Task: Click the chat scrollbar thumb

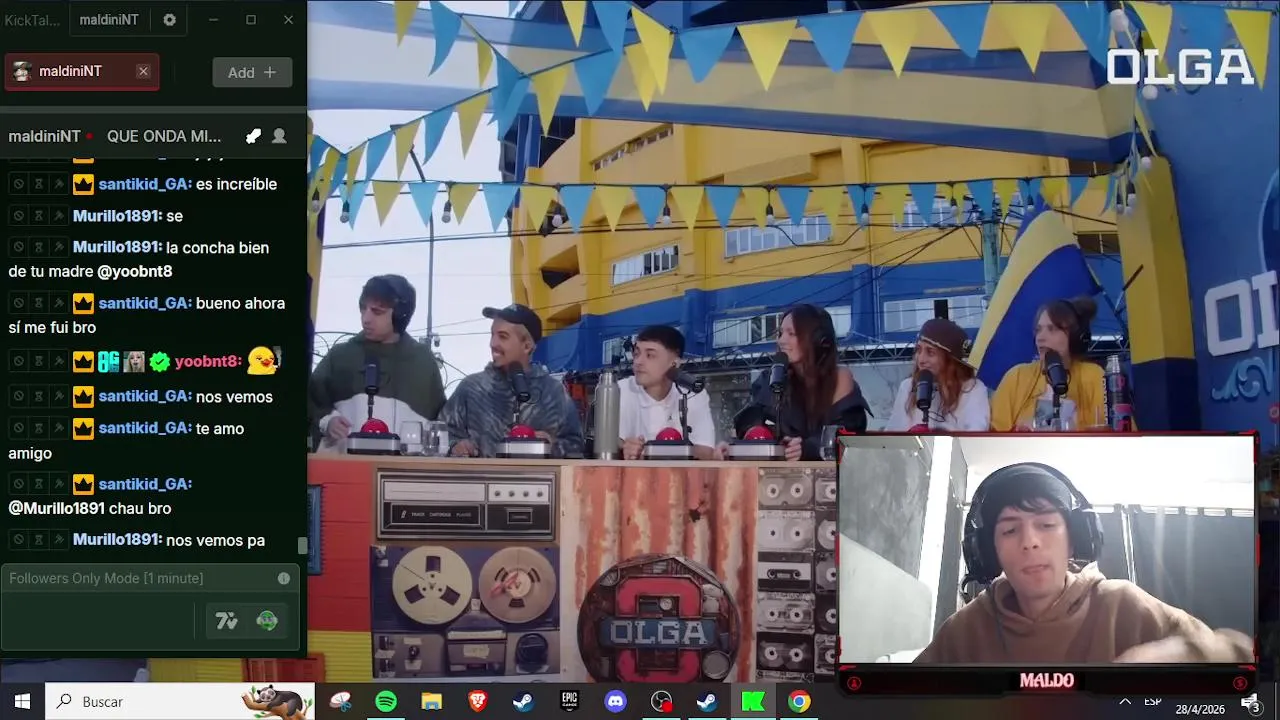Action: [x=302, y=546]
